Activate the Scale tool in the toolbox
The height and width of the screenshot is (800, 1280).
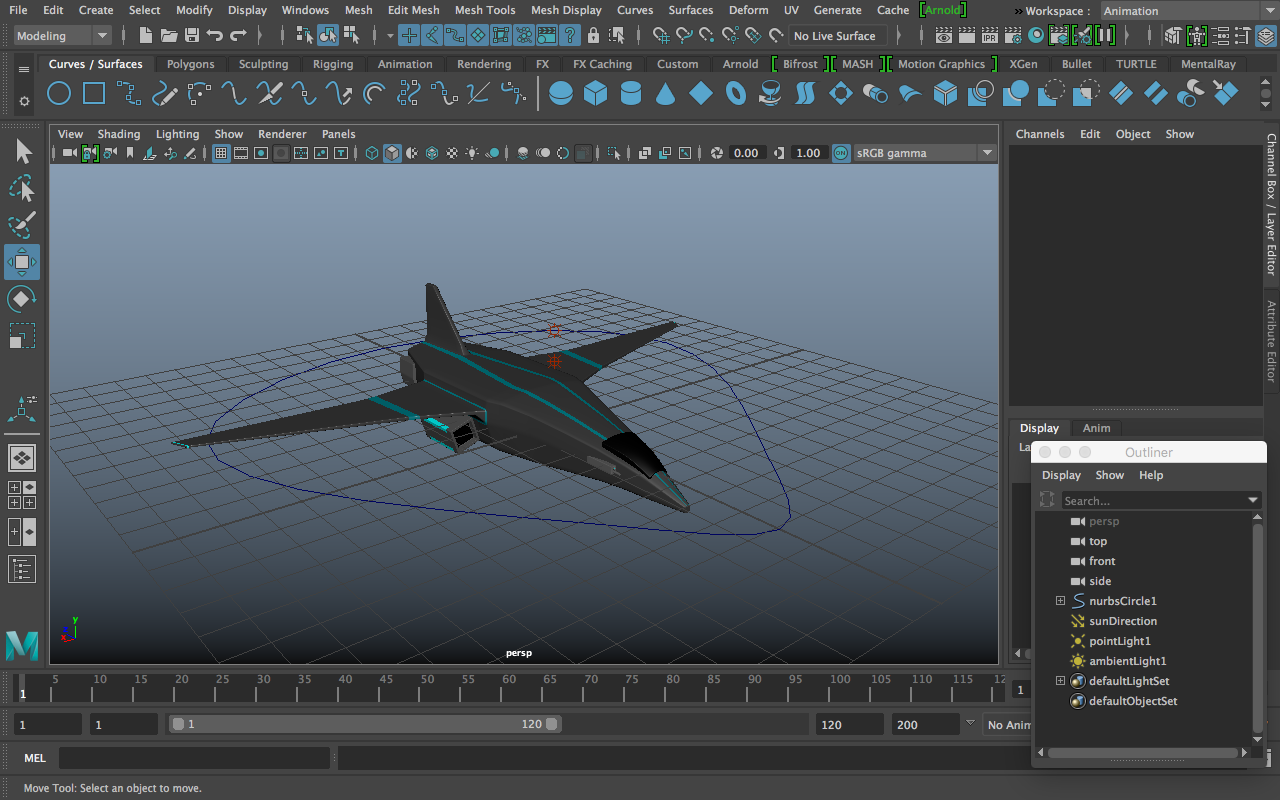coord(22,335)
